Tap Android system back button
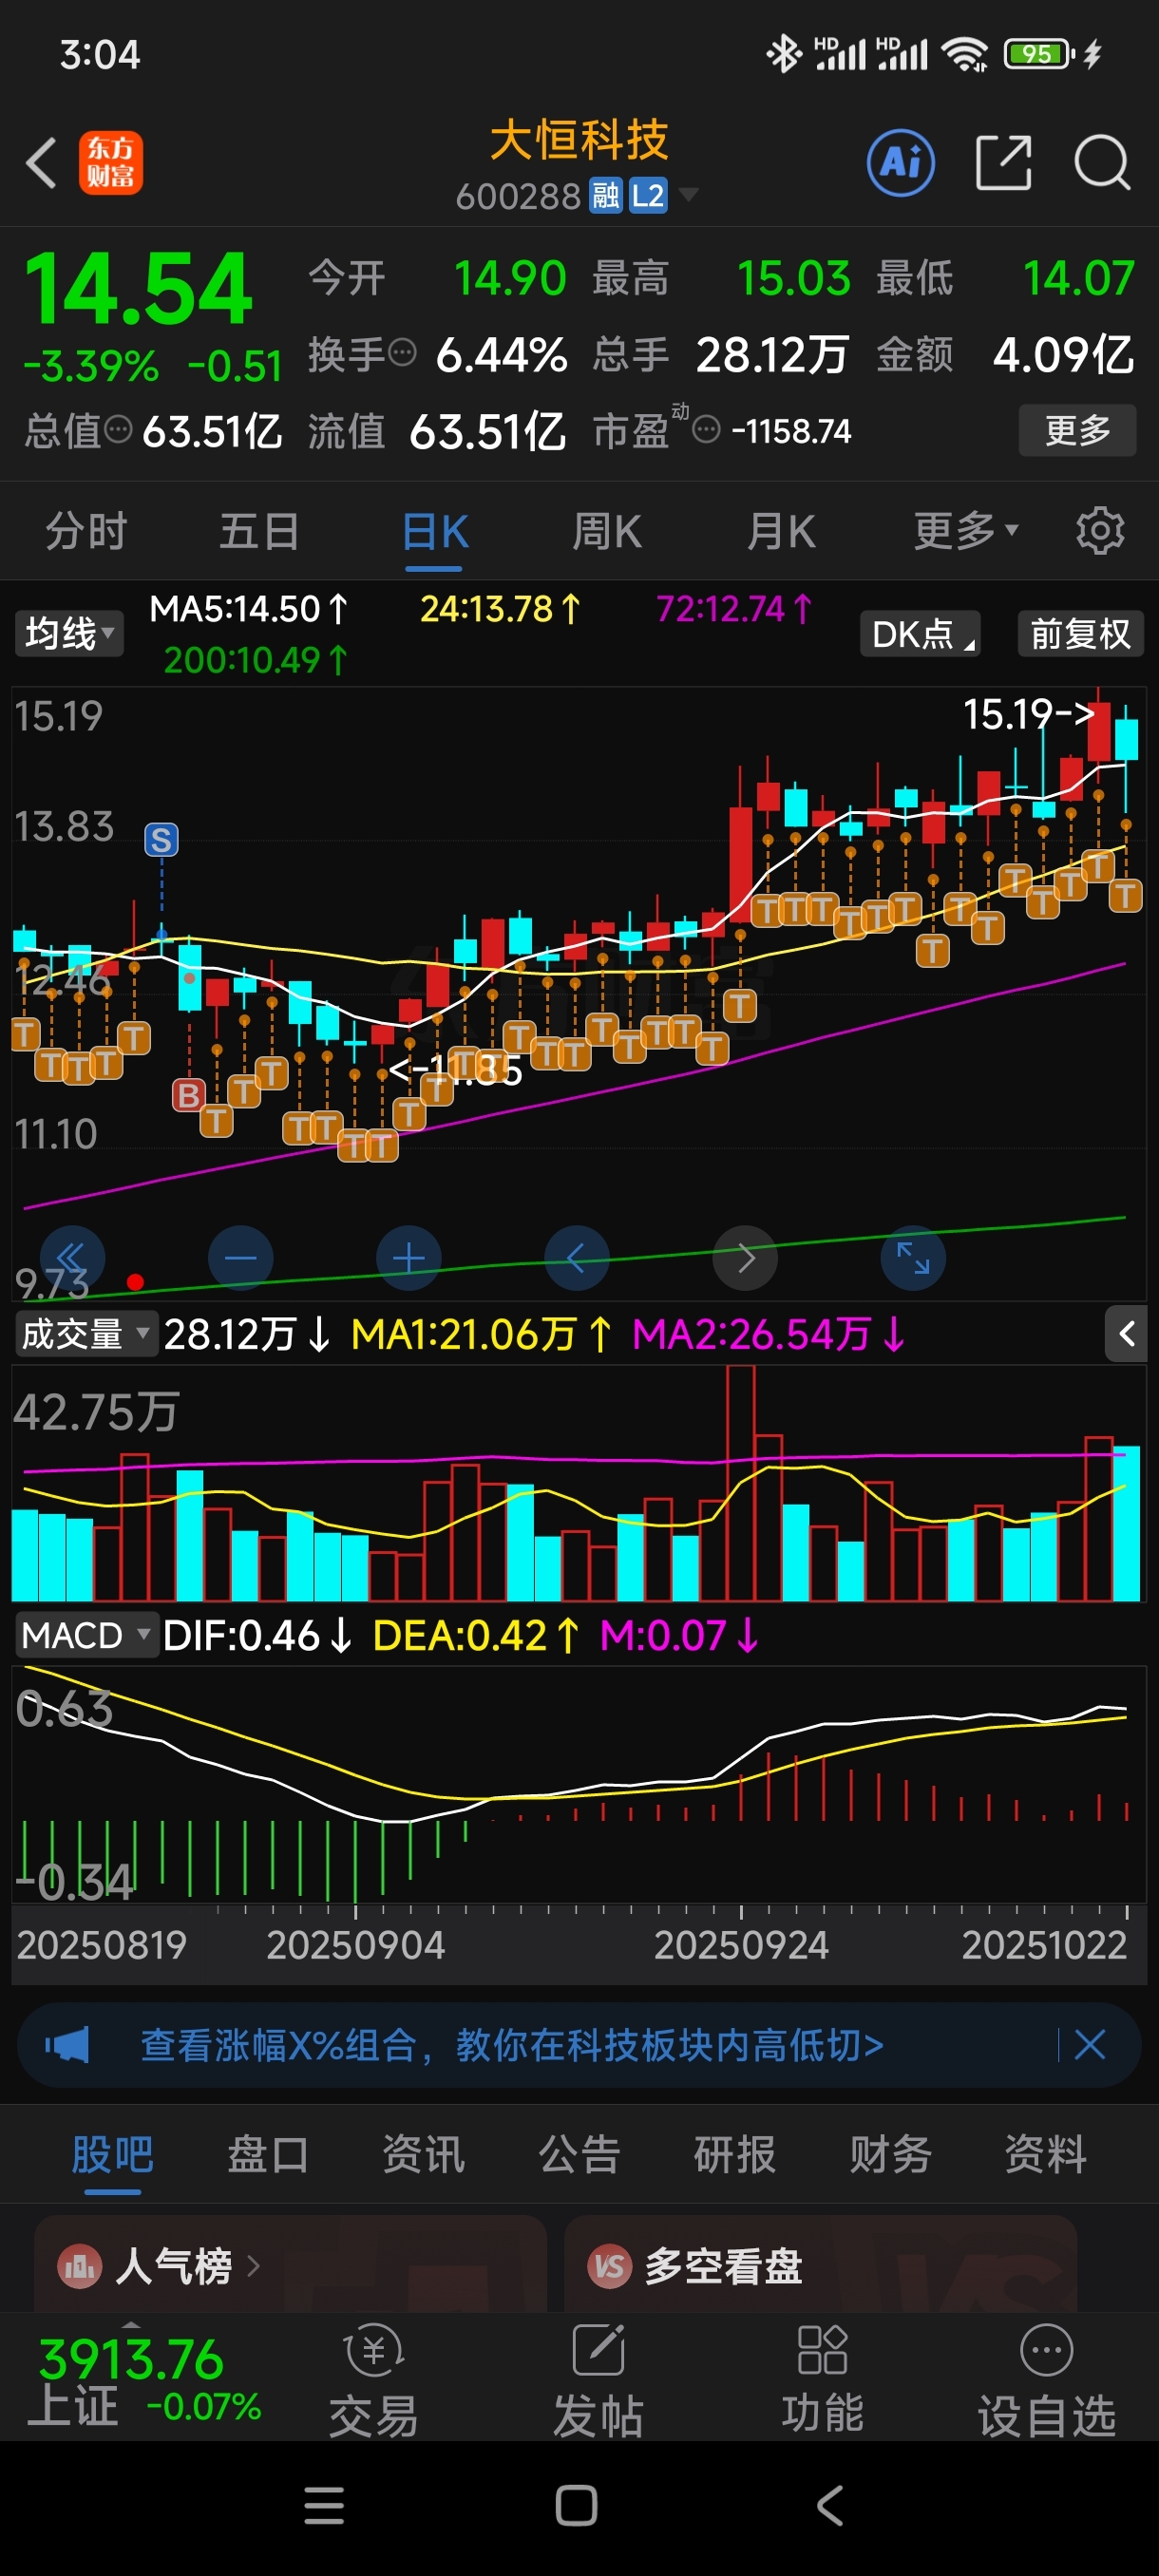 pos(830,2506)
